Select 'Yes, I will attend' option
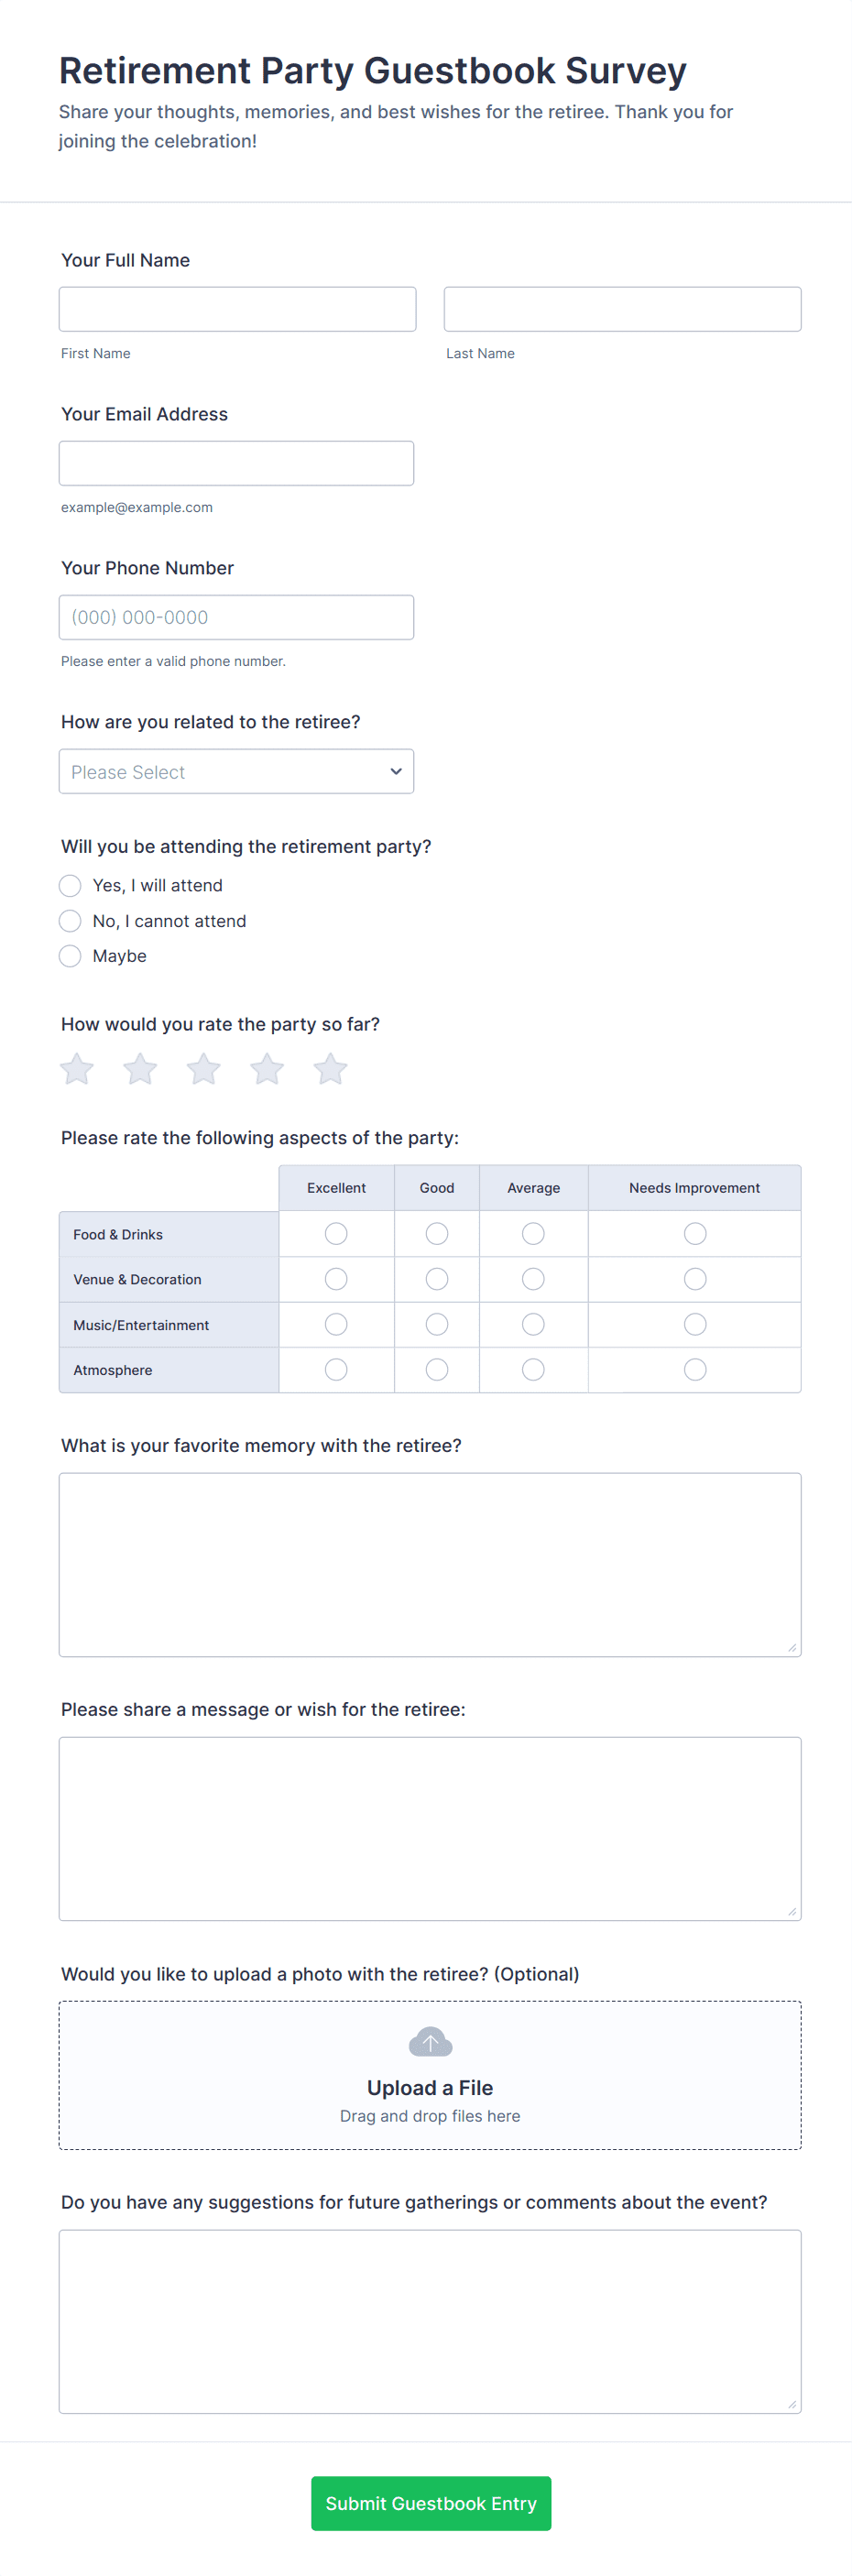 (70, 886)
